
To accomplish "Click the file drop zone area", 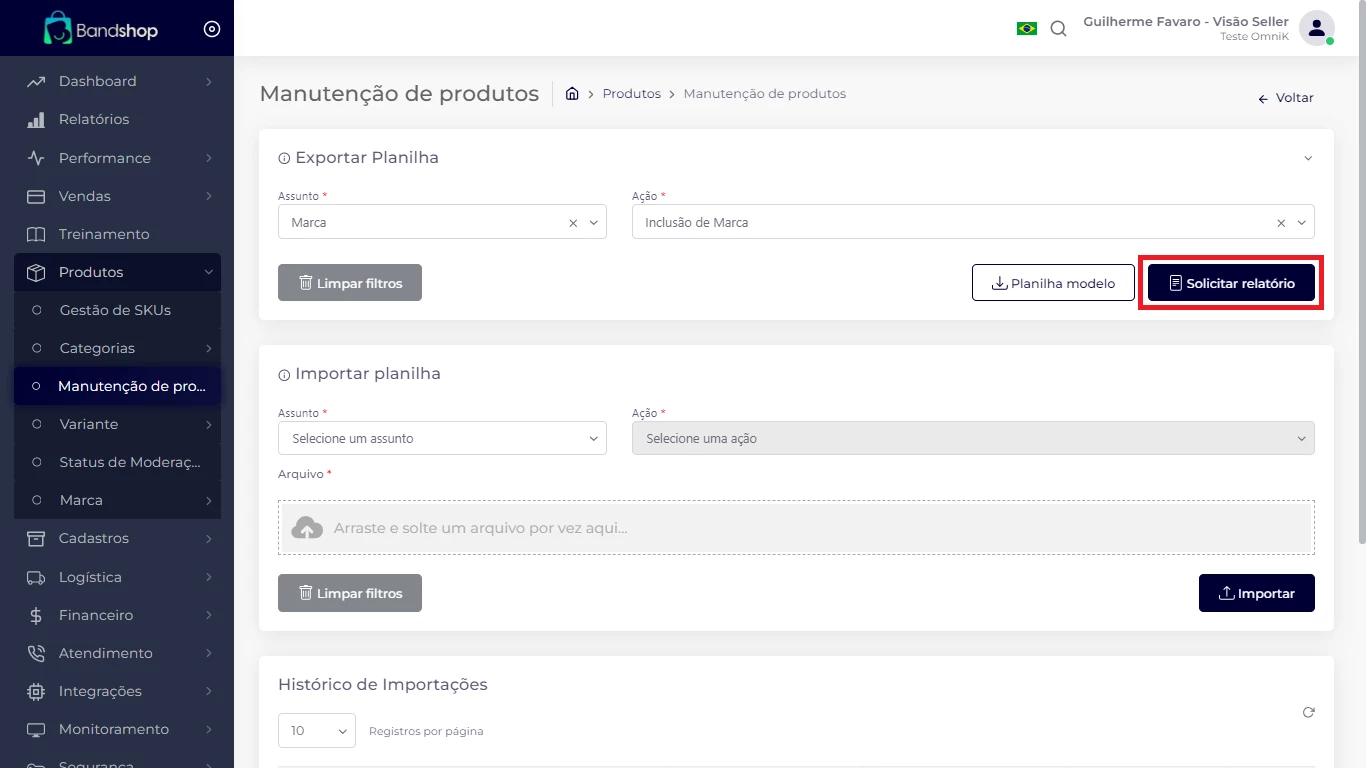I will (x=796, y=528).
